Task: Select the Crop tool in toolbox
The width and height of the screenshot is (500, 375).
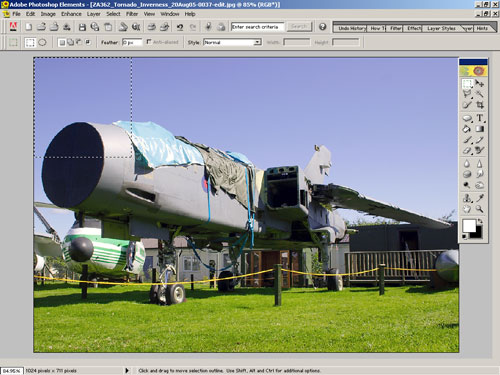Action: 480,105
